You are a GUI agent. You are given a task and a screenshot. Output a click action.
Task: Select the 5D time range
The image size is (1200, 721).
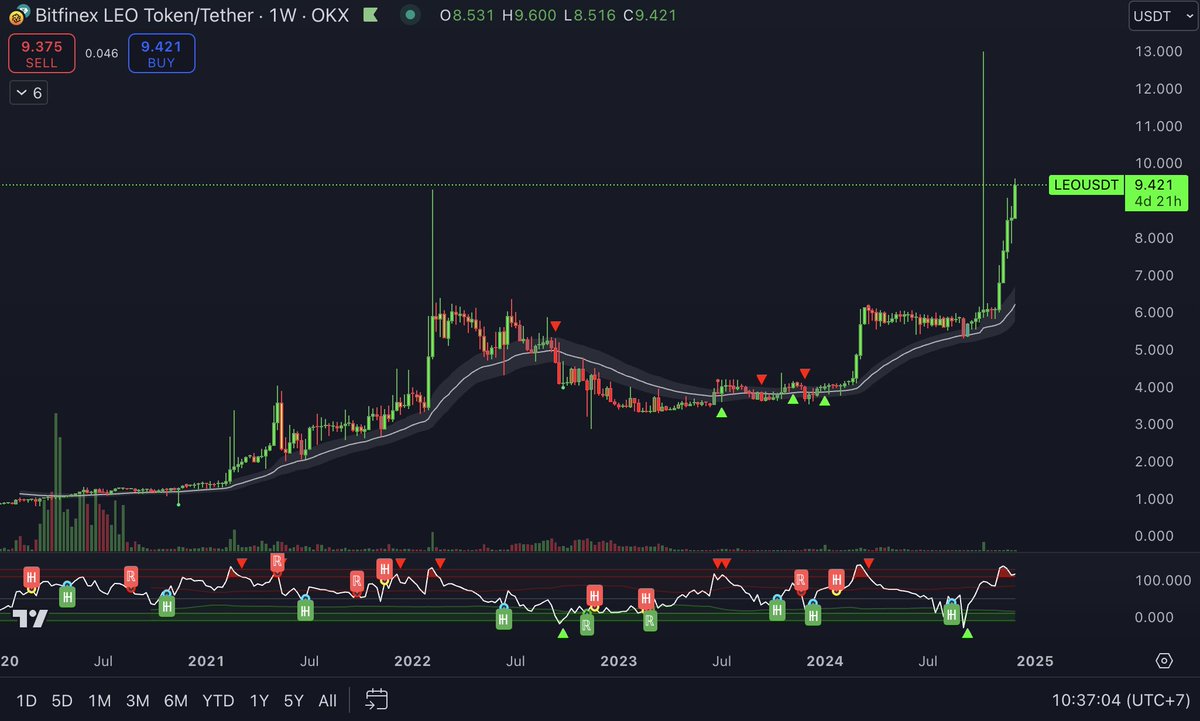62,700
